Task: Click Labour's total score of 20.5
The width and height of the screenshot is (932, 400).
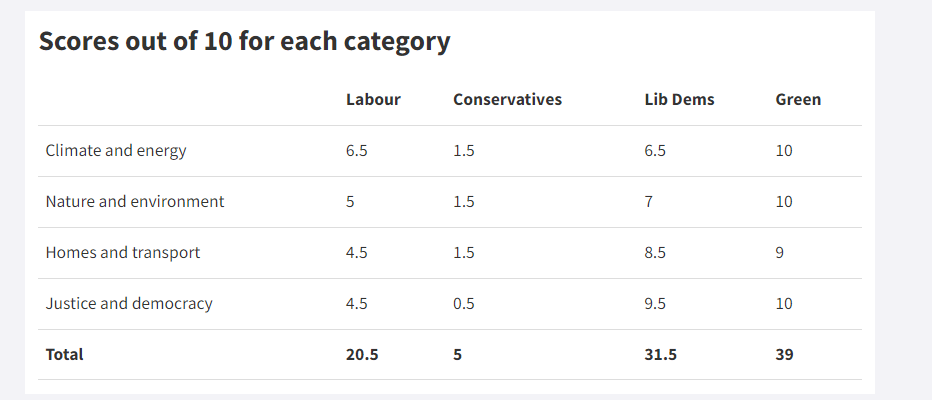Action: 362,355
